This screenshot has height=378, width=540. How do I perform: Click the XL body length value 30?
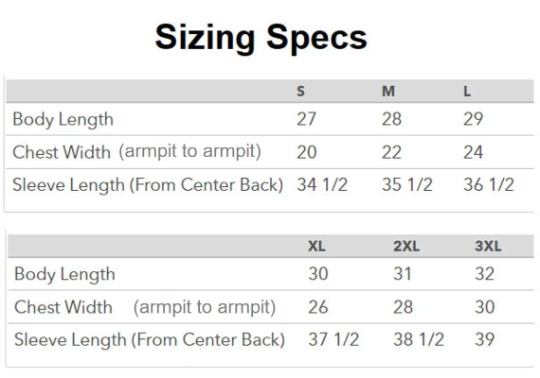tap(318, 274)
